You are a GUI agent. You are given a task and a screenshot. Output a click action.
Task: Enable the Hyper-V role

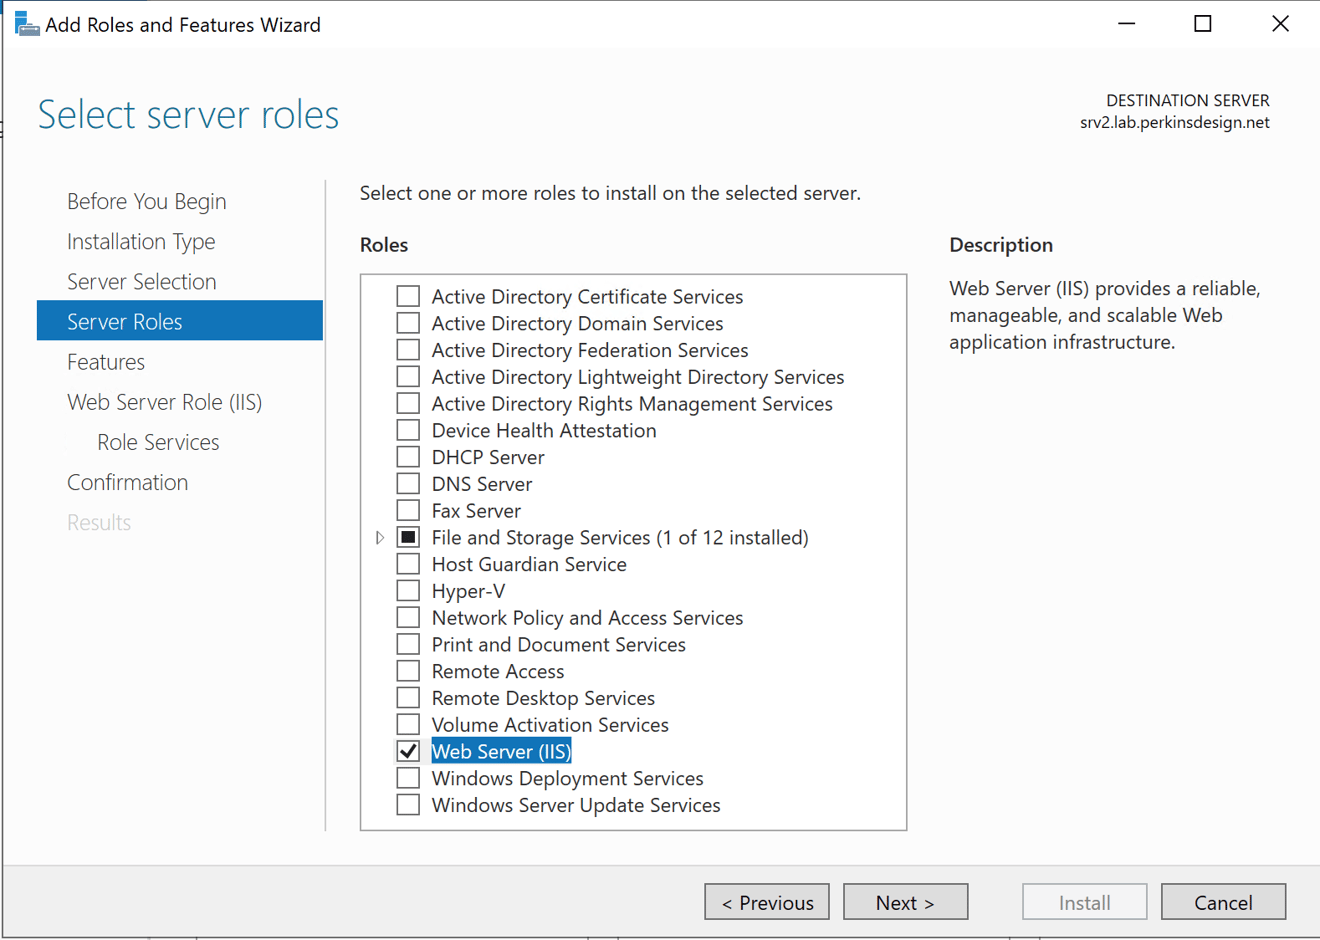[408, 590]
